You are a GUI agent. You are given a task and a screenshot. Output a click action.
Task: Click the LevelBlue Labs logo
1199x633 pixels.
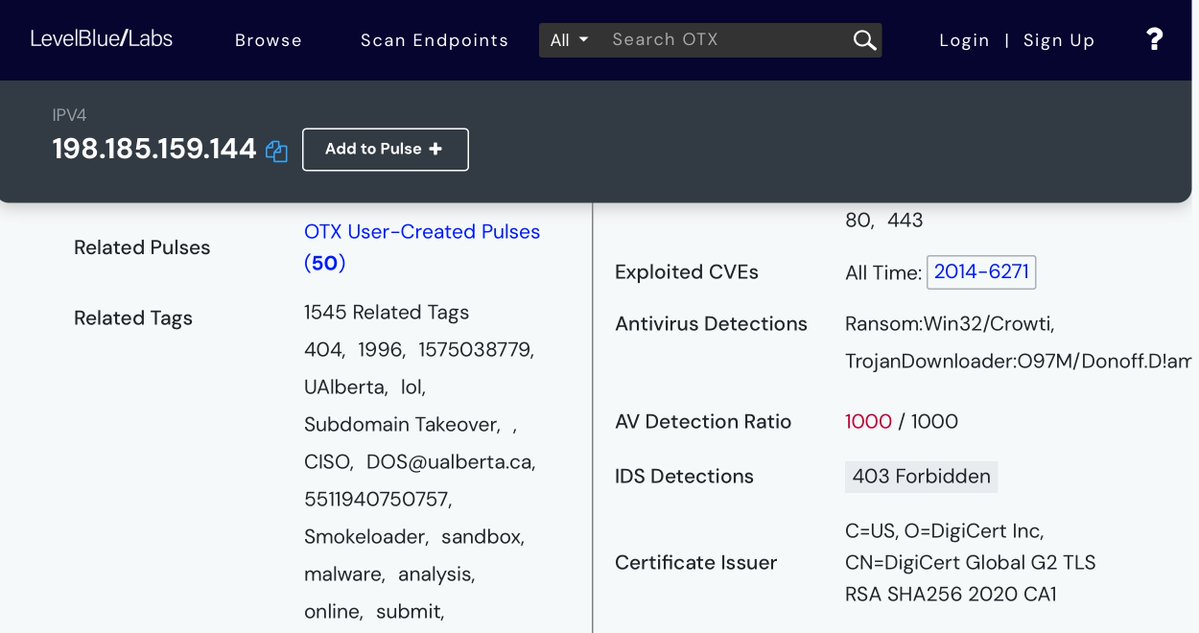[x=101, y=39]
